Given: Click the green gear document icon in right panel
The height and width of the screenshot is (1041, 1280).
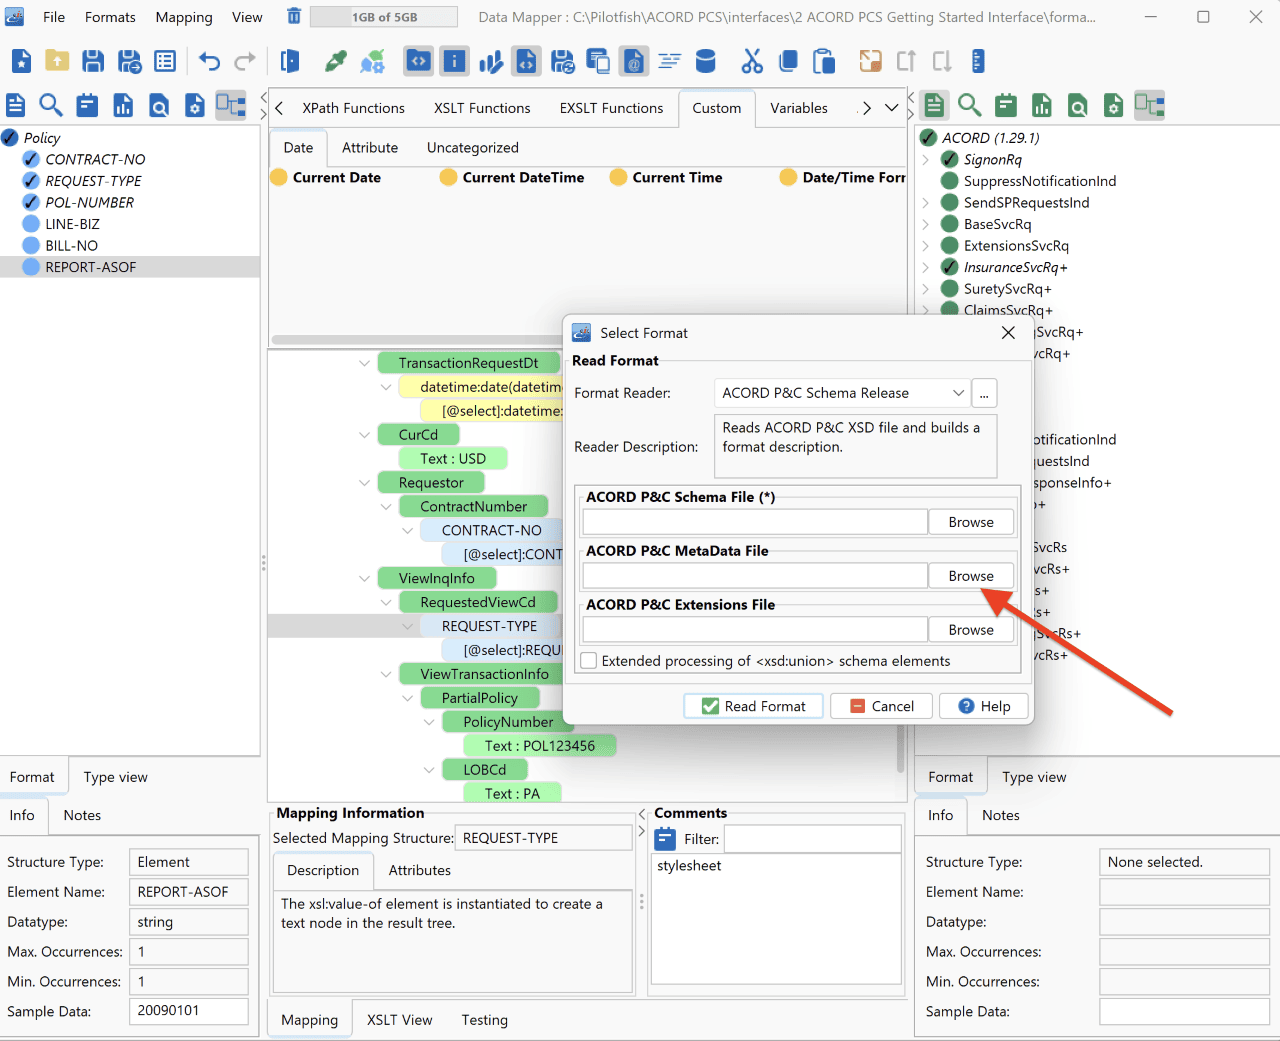Looking at the screenshot, I should tap(1113, 105).
